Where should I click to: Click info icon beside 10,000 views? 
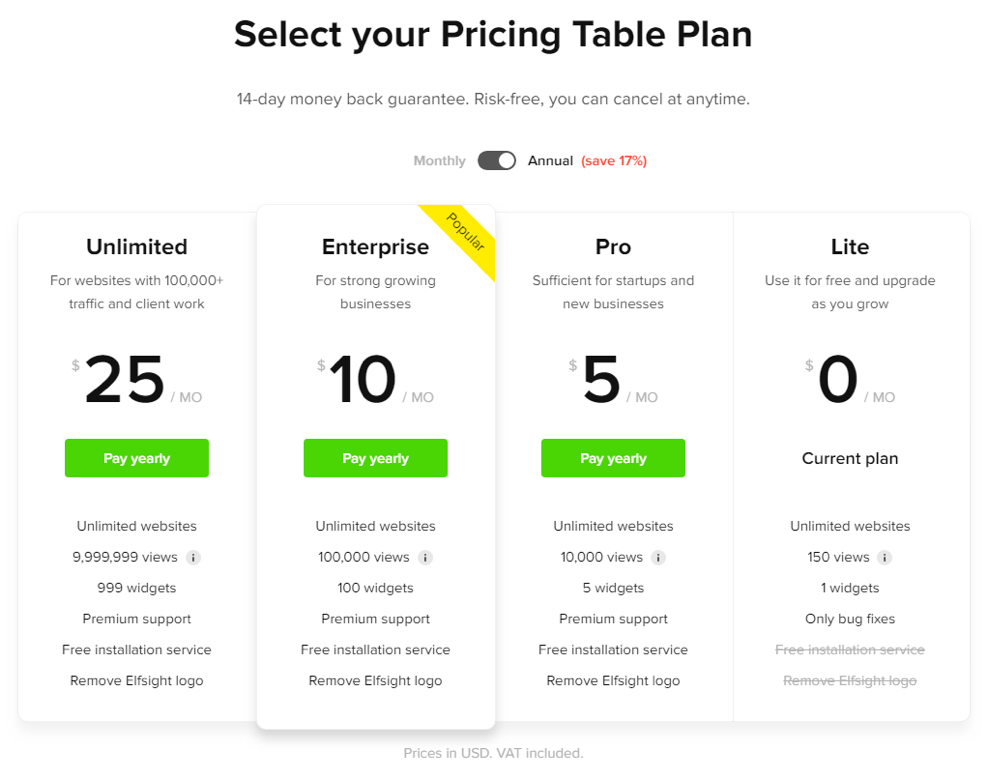tap(658, 558)
